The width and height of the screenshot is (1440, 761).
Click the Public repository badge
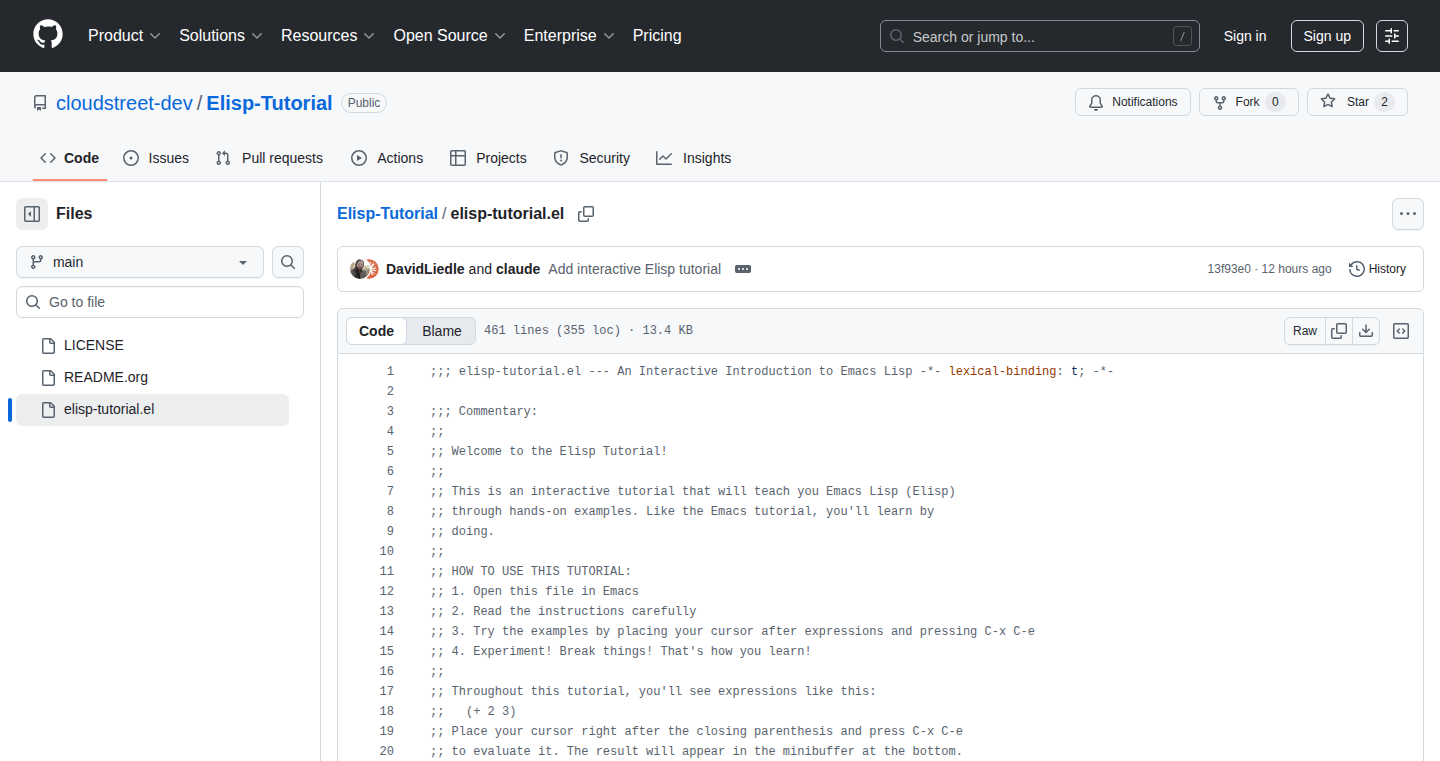pos(364,103)
